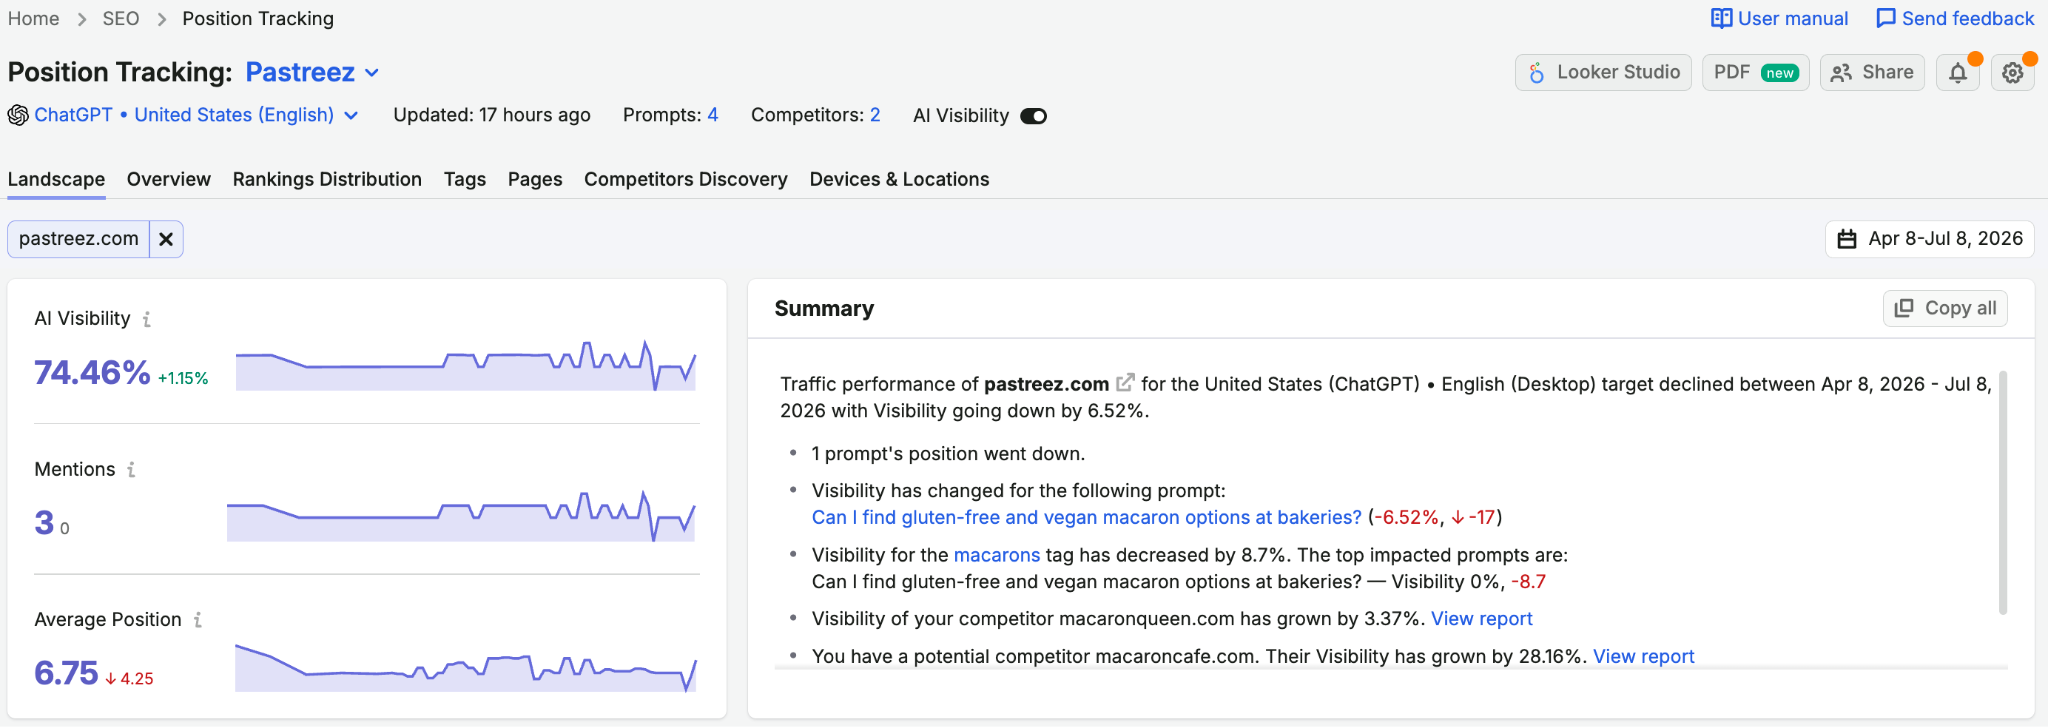The image size is (2048, 727).
Task: Open notifications bell icon
Action: [x=1958, y=73]
